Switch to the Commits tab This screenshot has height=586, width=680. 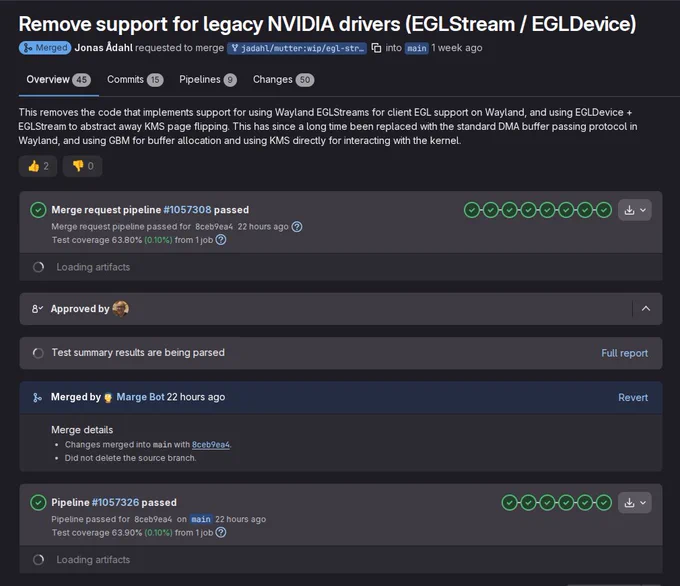coord(135,80)
